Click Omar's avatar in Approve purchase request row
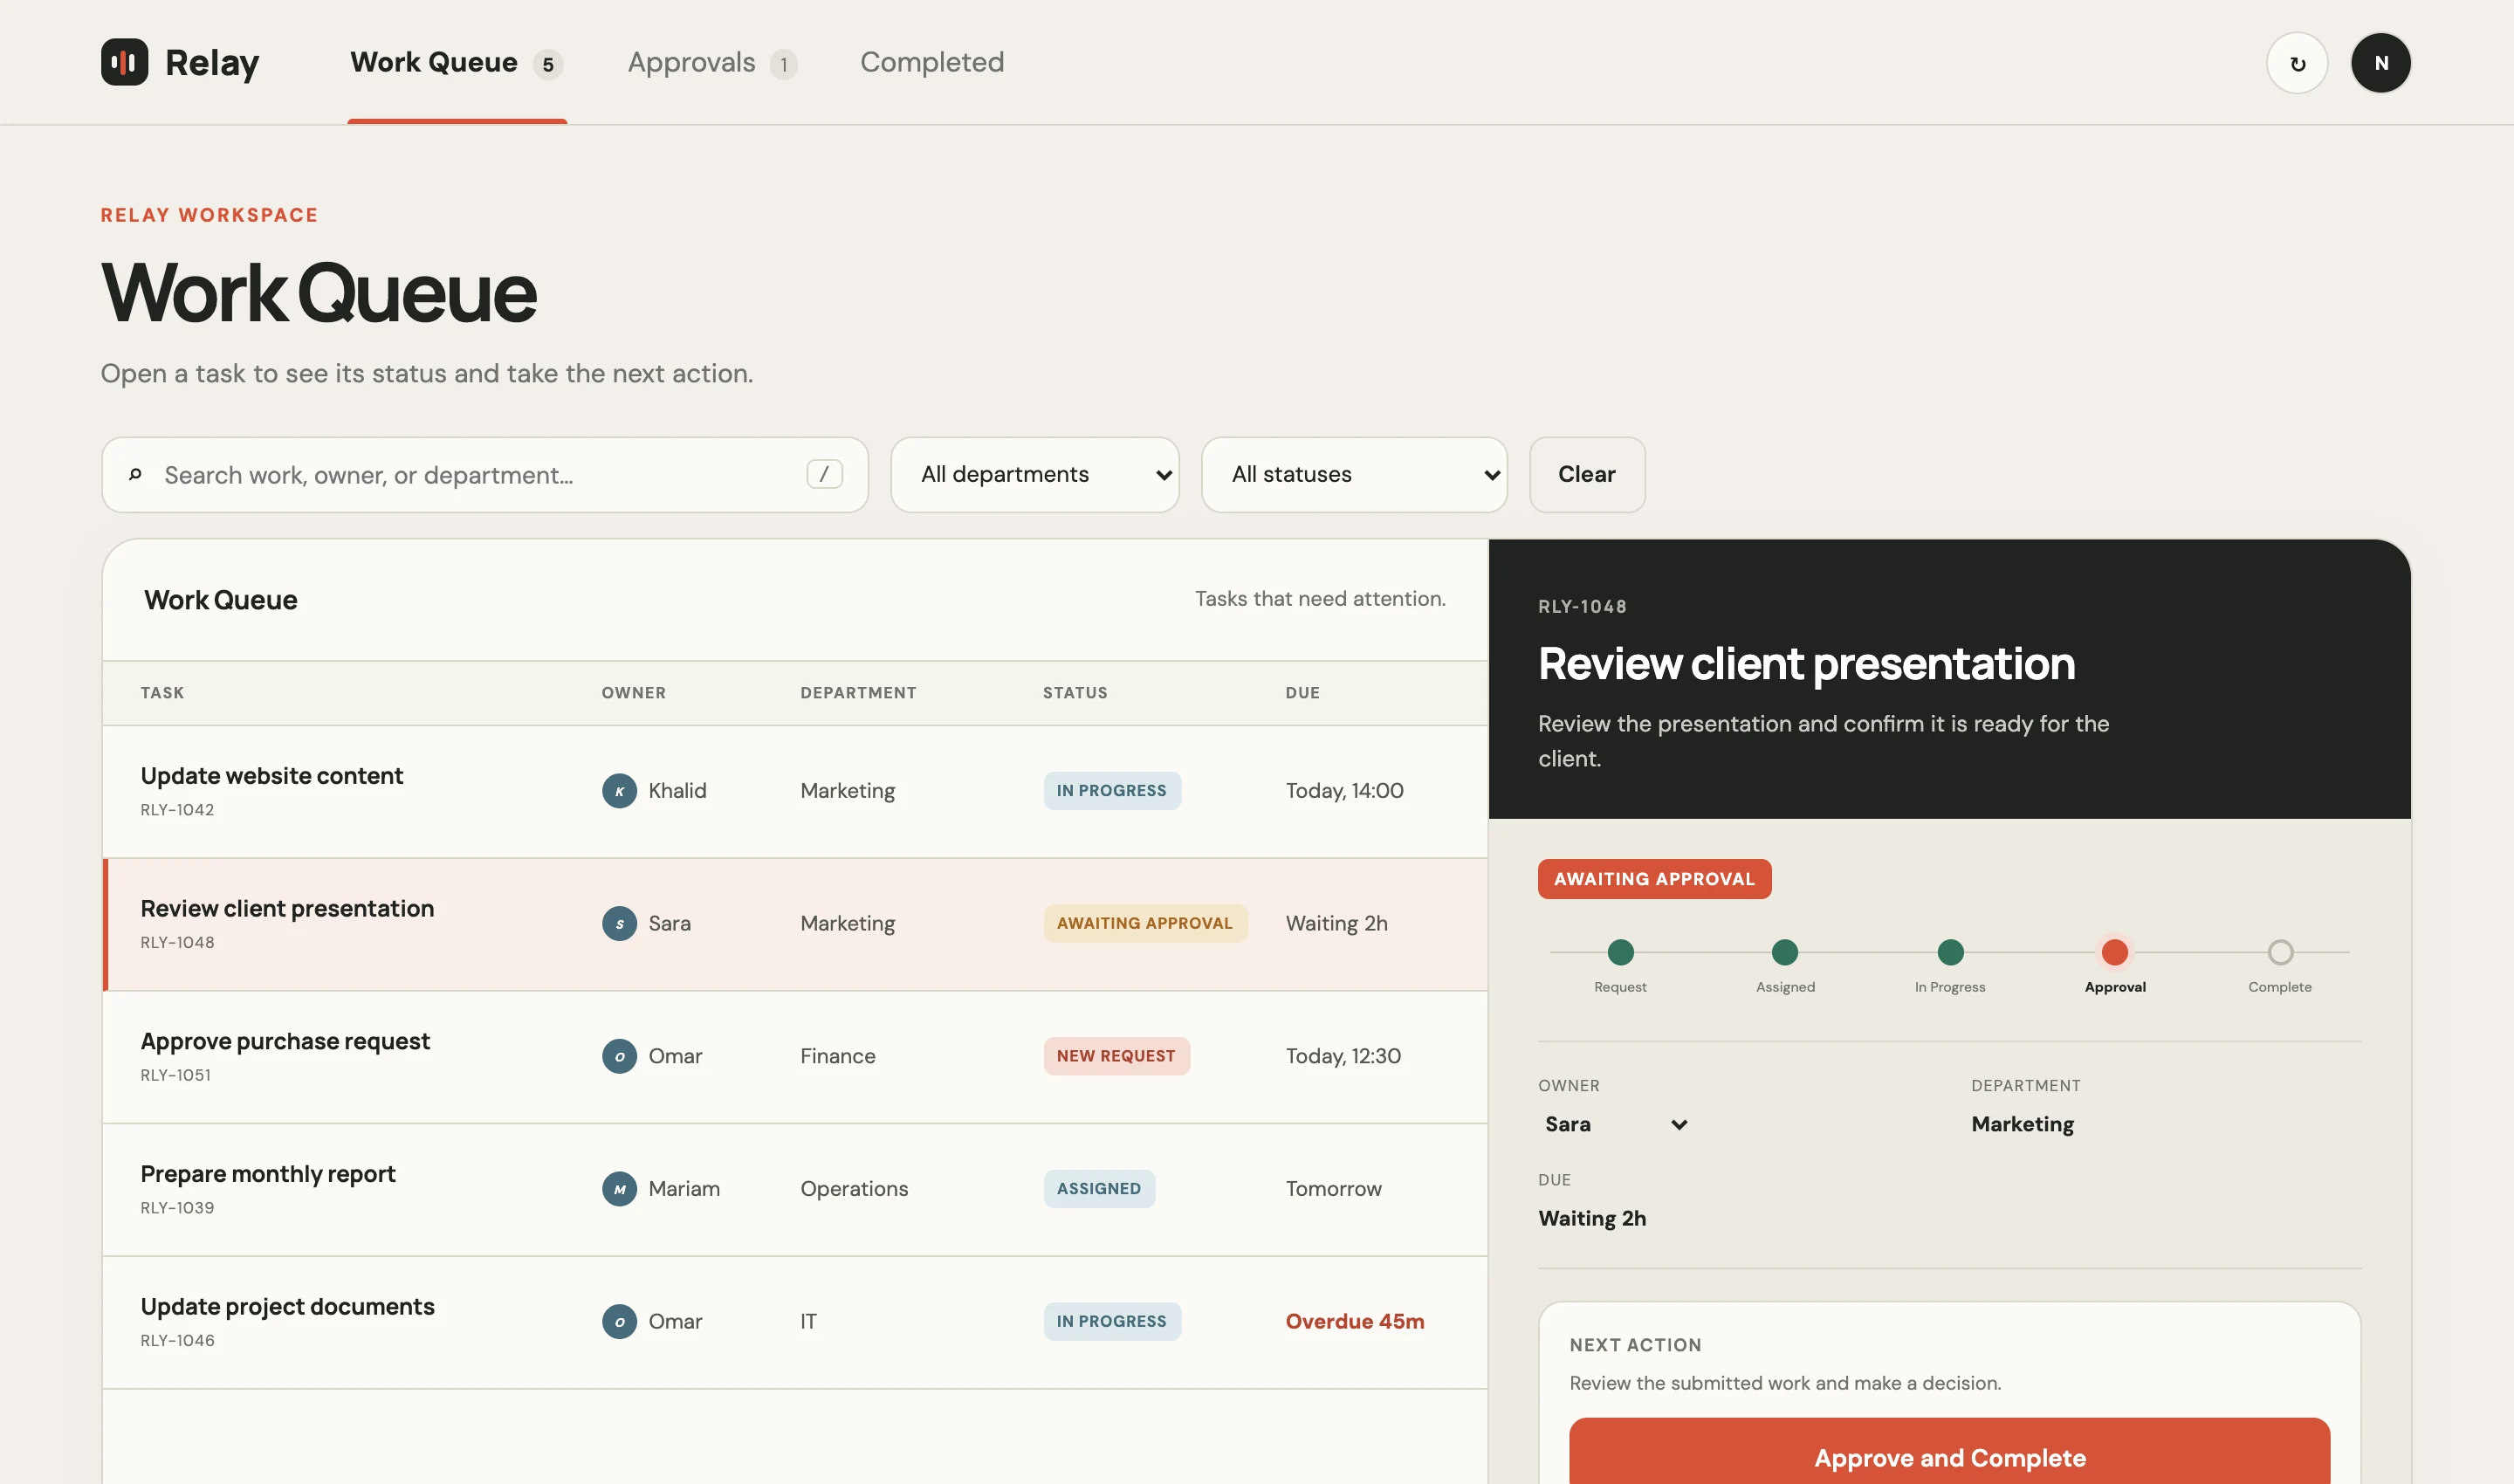2514x1484 pixels. (619, 1056)
